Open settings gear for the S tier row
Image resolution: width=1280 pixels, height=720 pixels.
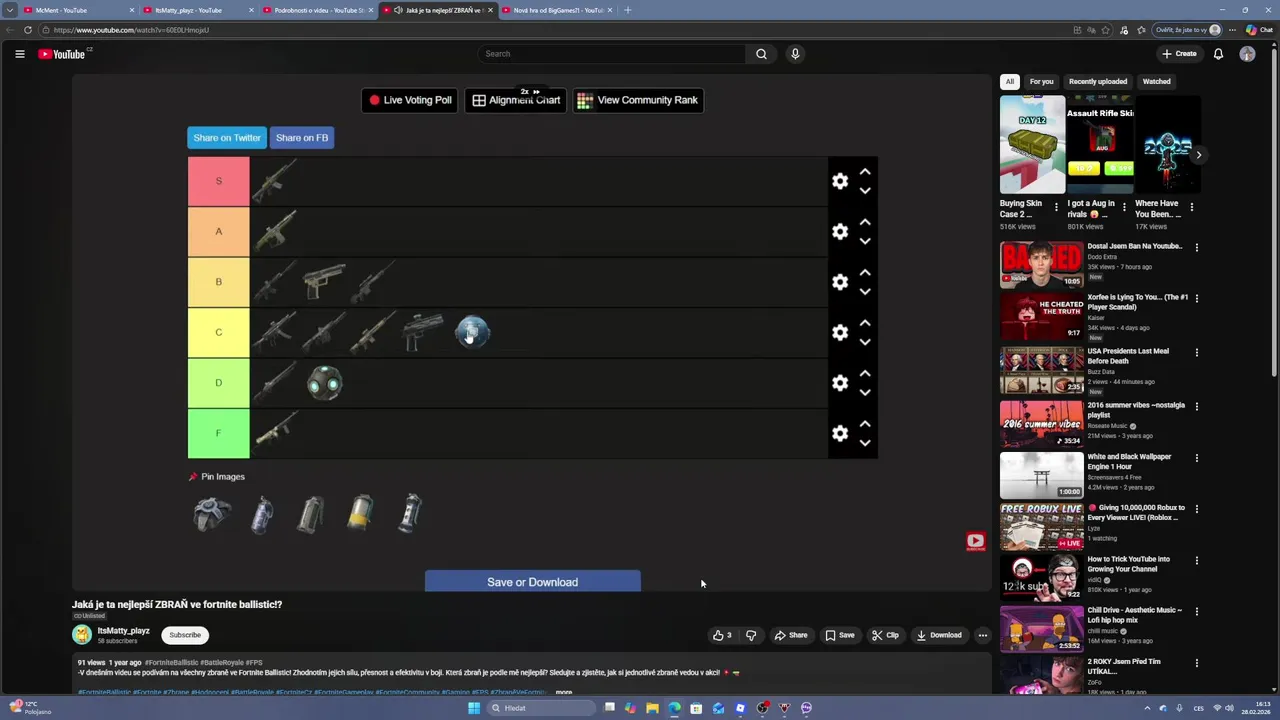tap(840, 181)
